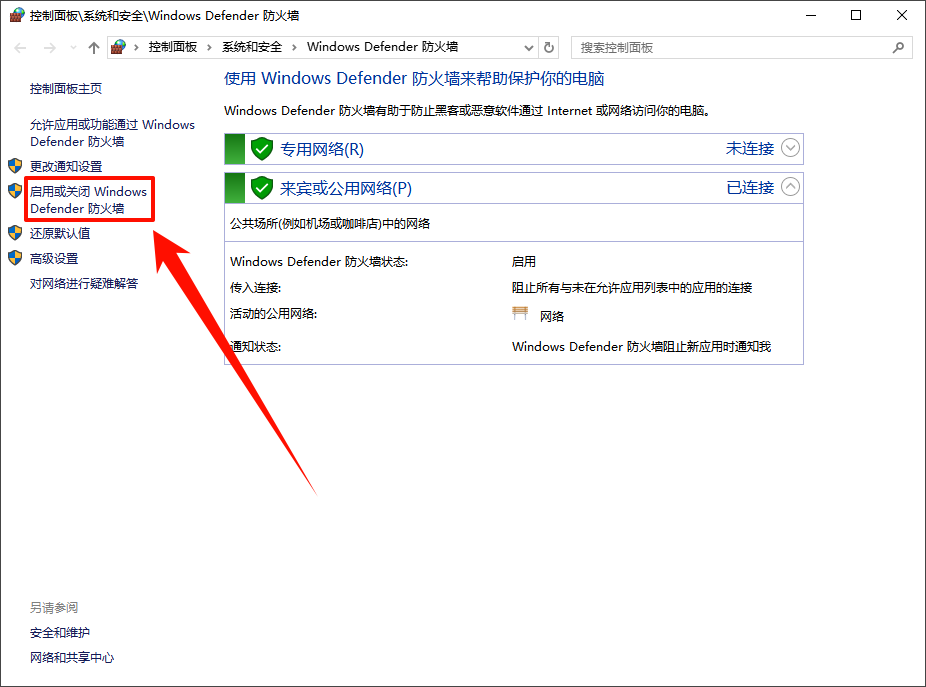
Task: Click 阻止所有与未在允许应用列表中的应用的连接 text
Action: click(632, 288)
